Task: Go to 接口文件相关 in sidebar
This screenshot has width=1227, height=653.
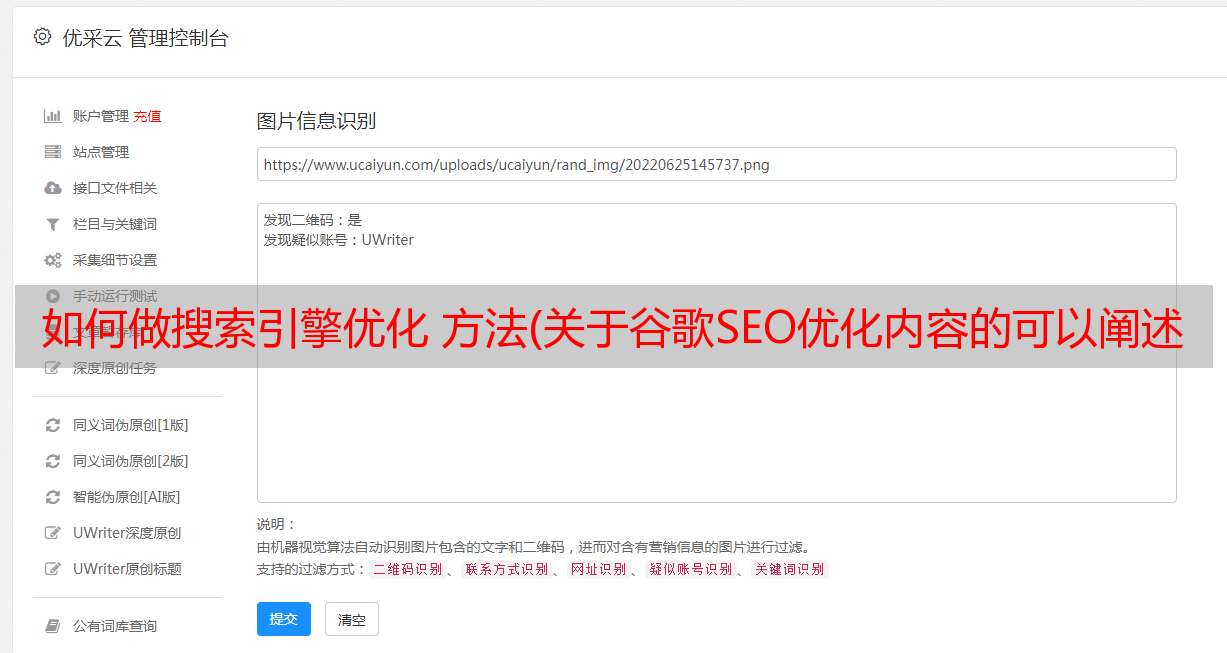Action: pos(115,188)
